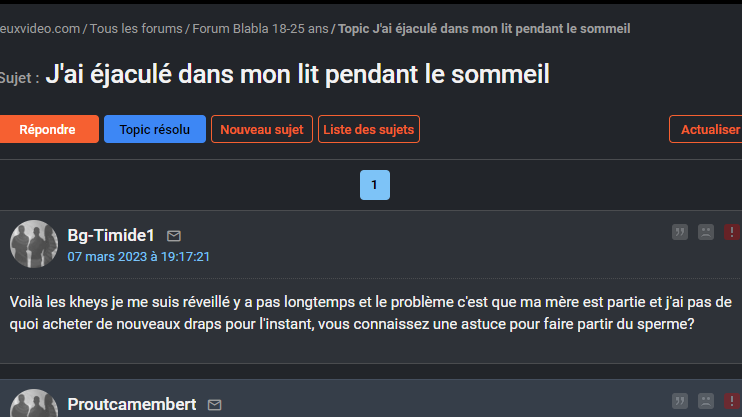Blacklist Bg-Timide1 using the sad face icon
The width and height of the screenshot is (742, 417).
(706, 232)
